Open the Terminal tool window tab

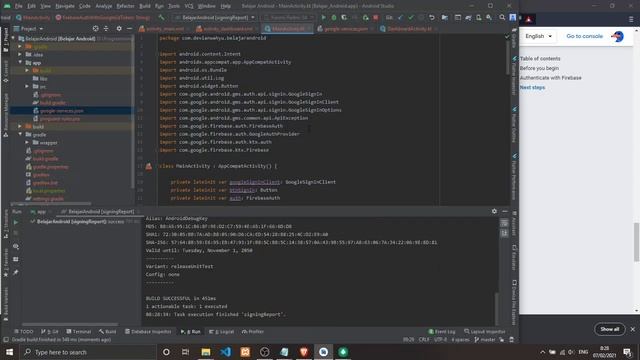click(x=79, y=331)
